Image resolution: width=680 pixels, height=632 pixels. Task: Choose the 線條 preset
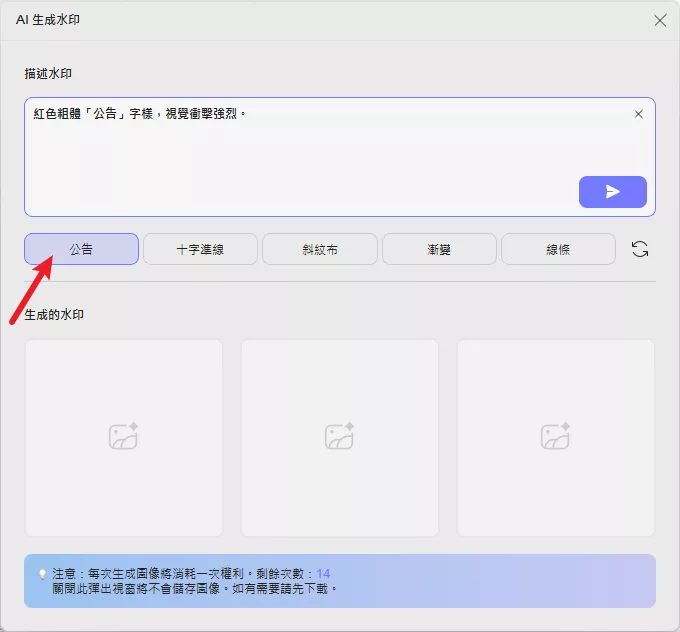pos(558,249)
